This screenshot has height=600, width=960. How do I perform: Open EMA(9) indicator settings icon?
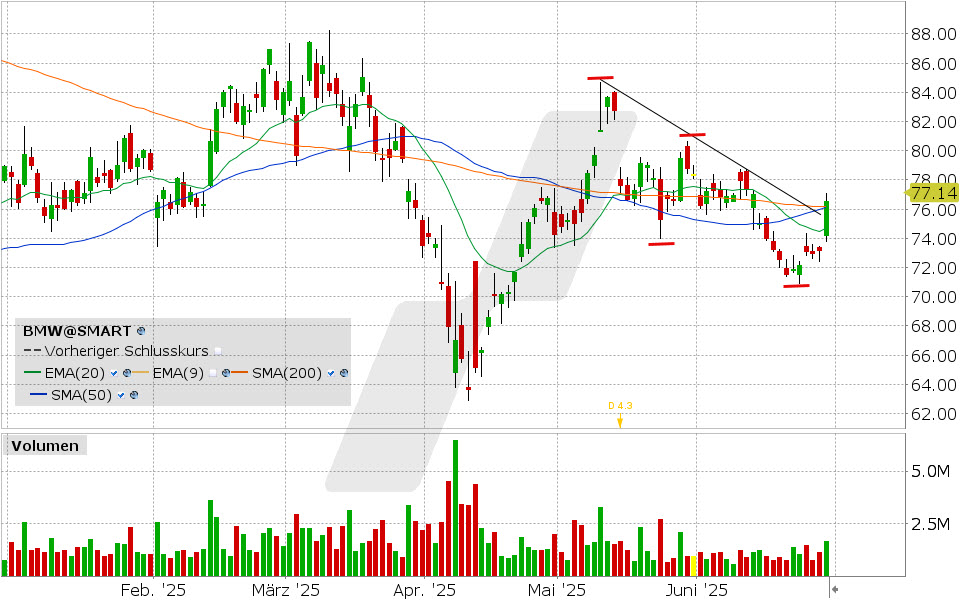click(226, 373)
